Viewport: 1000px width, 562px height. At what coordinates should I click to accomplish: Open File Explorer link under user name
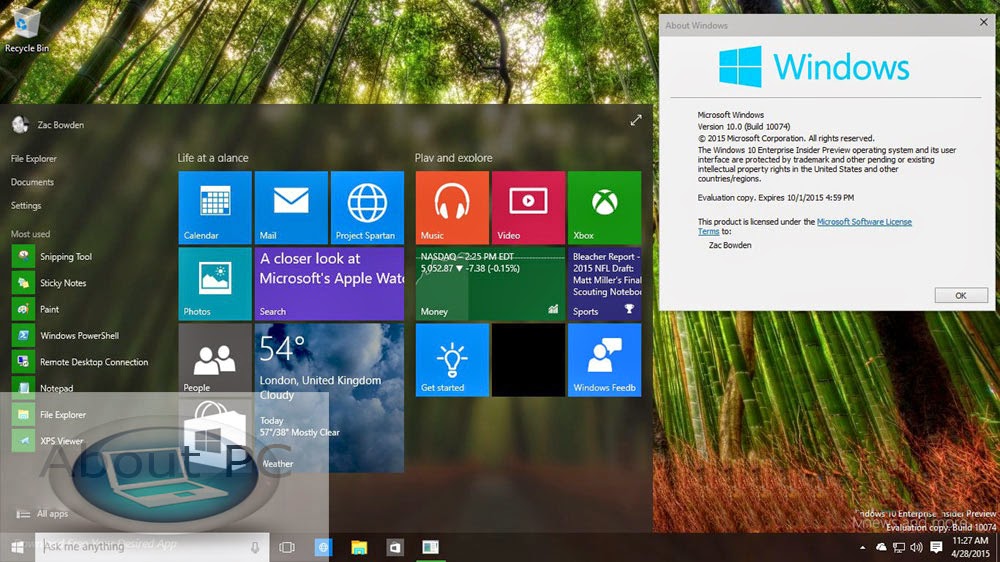[34, 159]
